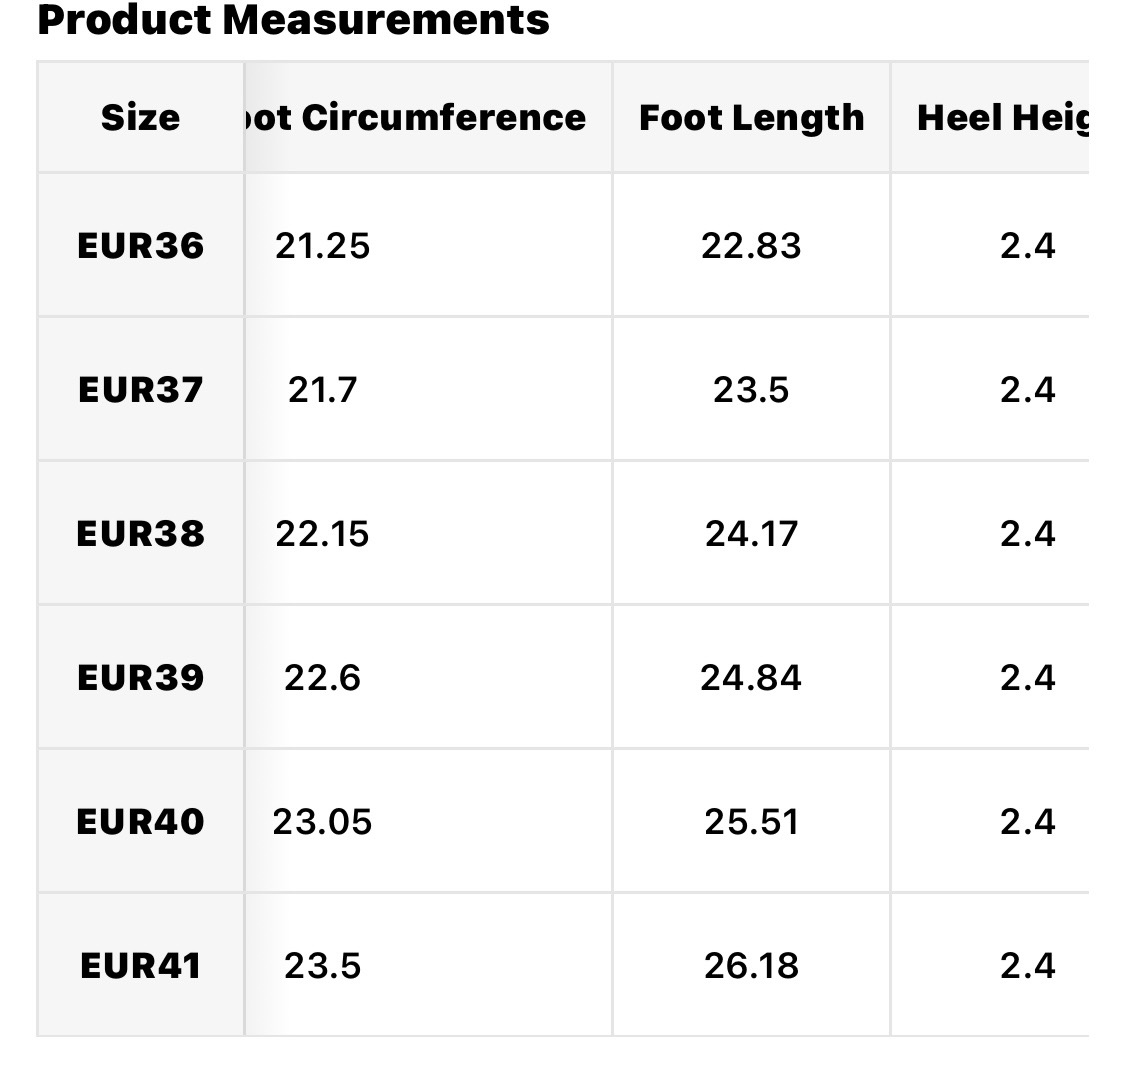Image resolution: width=1125 pixels, height=1067 pixels.
Task: Click the partially visible Heel Height header
Action: [x=1001, y=118]
